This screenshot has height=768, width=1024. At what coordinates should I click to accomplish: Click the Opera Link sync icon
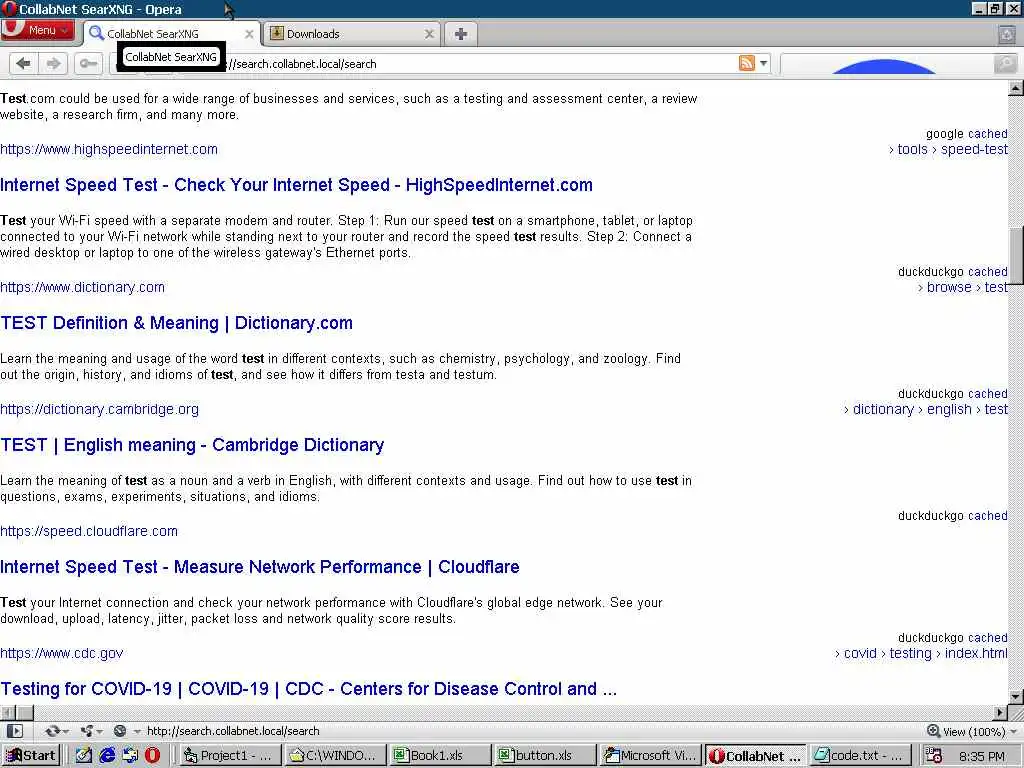tap(52, 731)
